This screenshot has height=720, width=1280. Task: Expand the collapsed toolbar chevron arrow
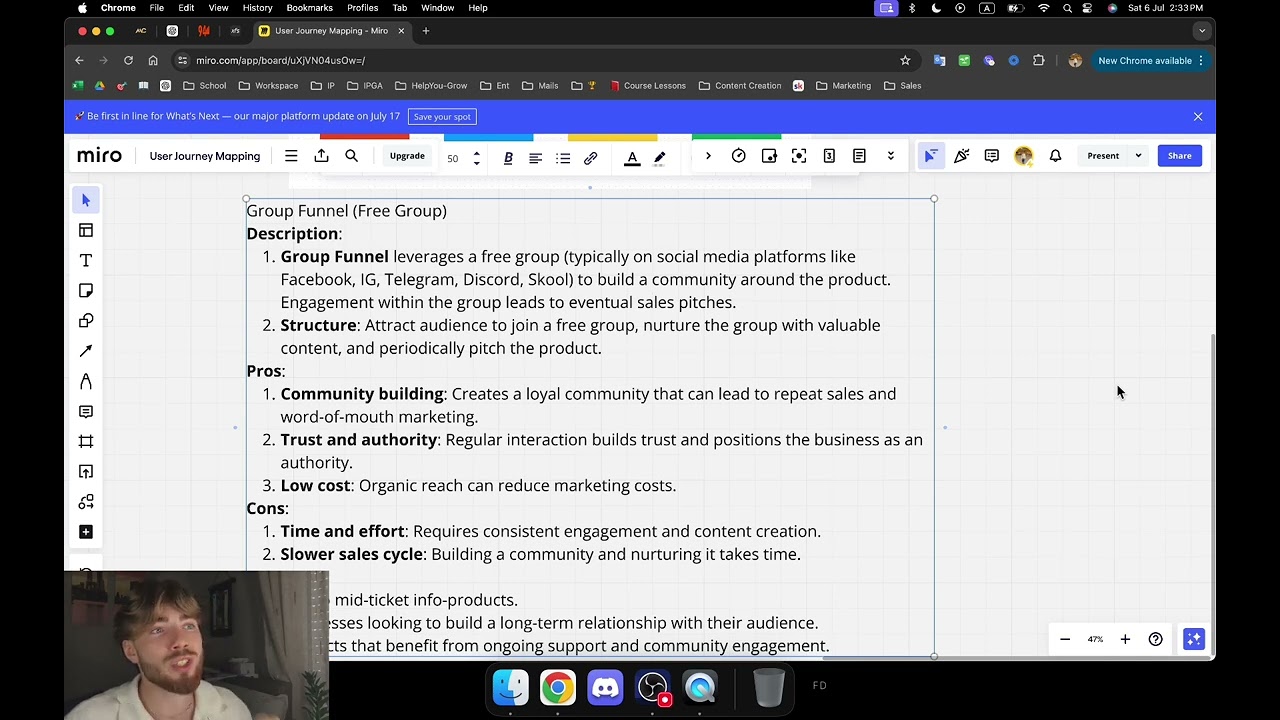[x=708, y=156]
